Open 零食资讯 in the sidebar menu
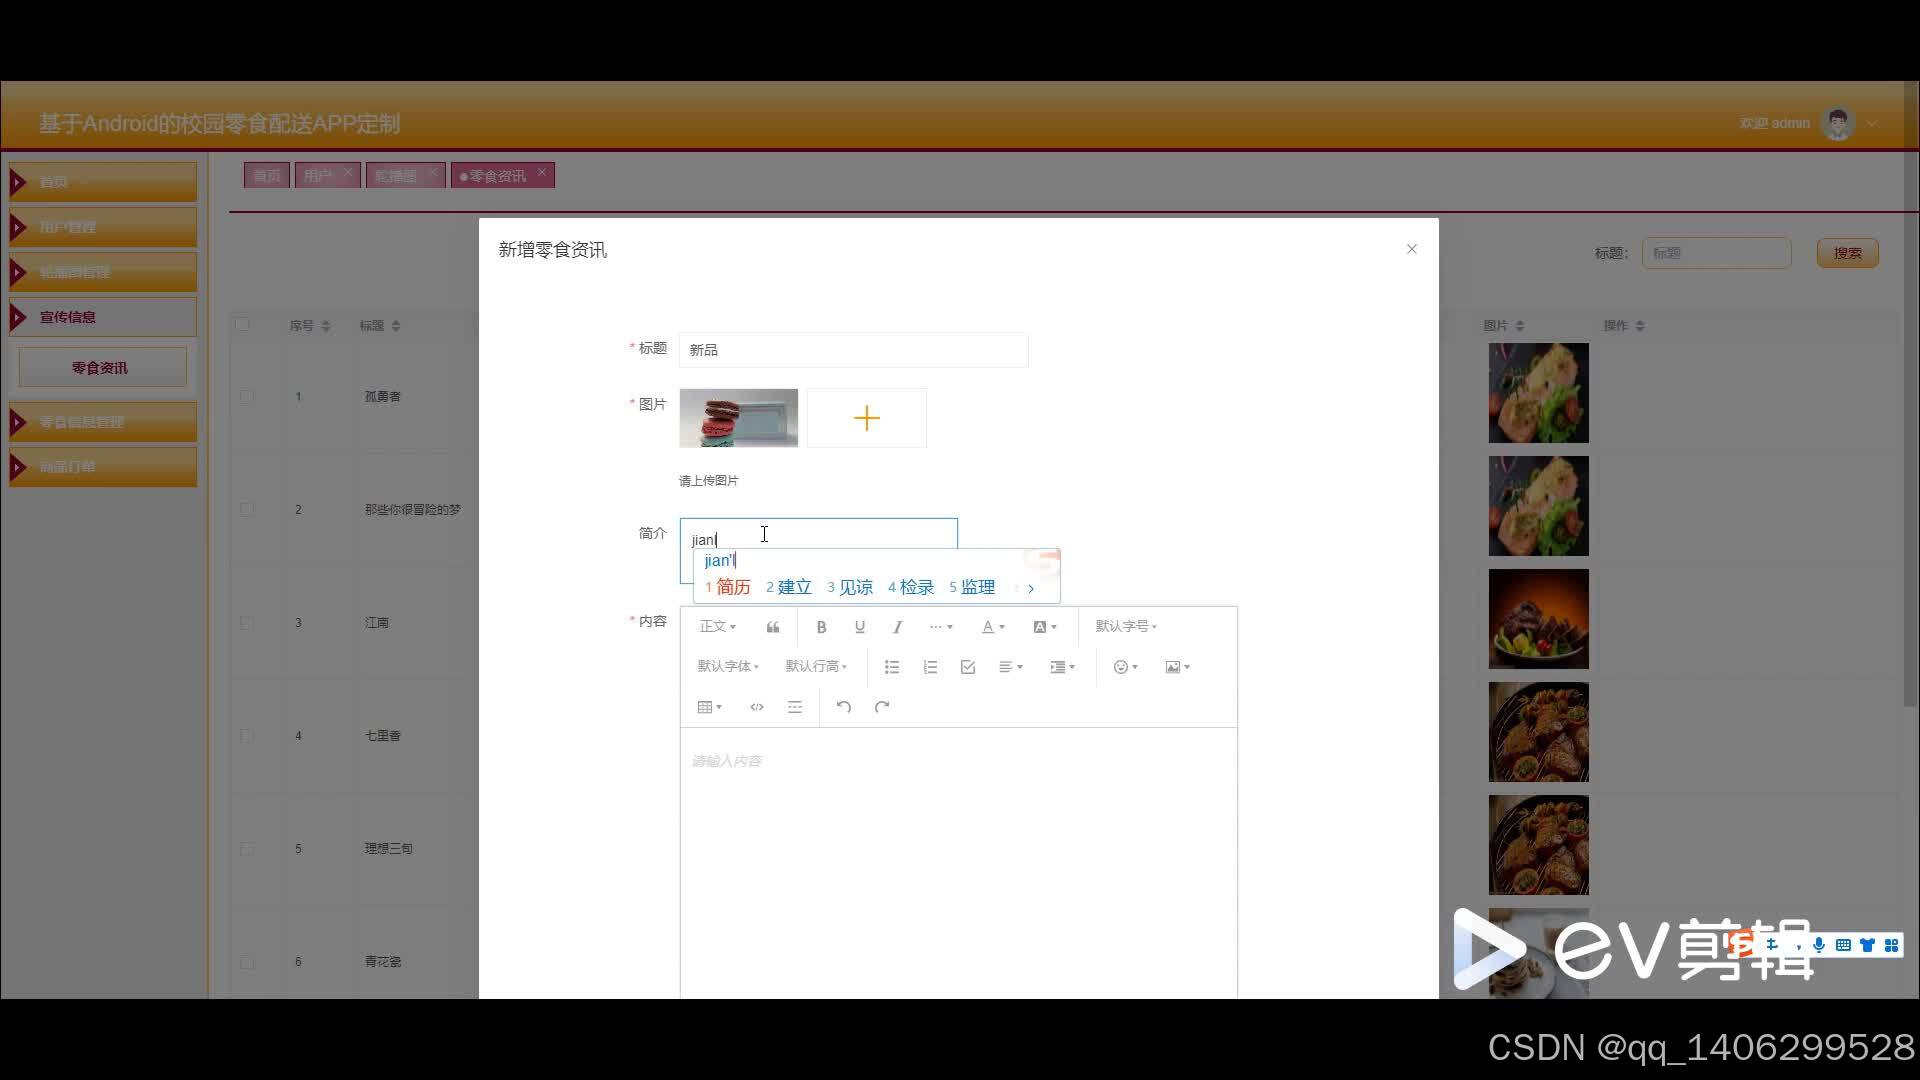The height and width of the screenshot is (1080, 1920). click(101, 368)
